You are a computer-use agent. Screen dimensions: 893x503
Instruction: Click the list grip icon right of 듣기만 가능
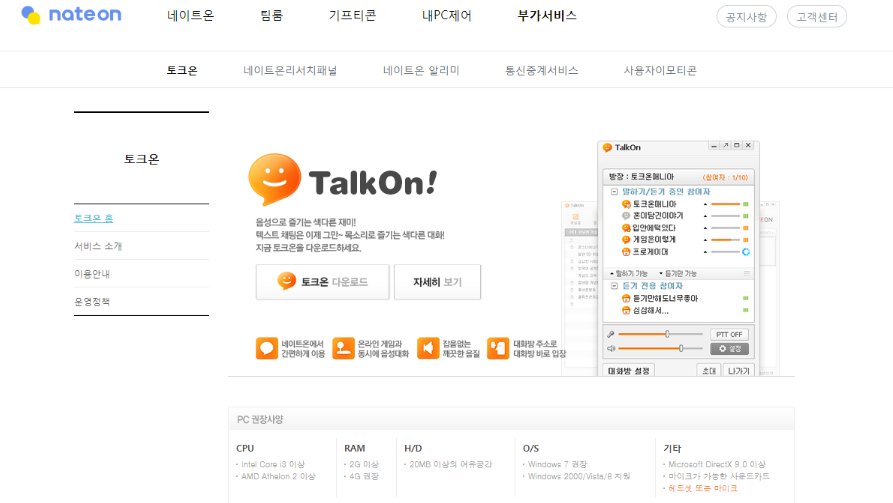click(746, 273)
